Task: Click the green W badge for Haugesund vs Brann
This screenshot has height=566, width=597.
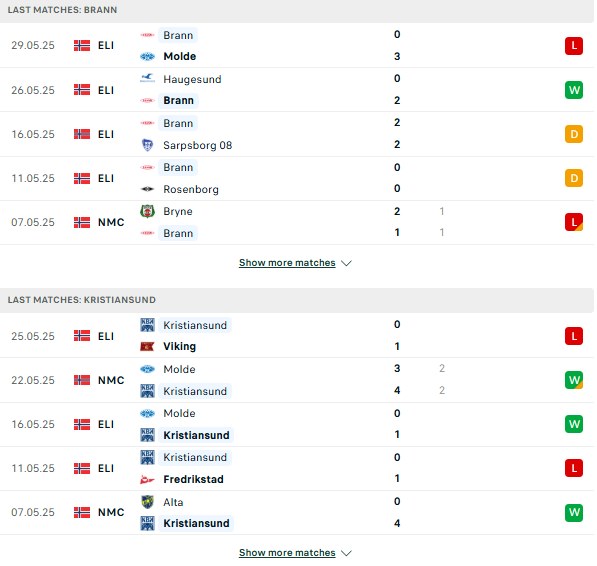Action: click(x=574, y=90)
